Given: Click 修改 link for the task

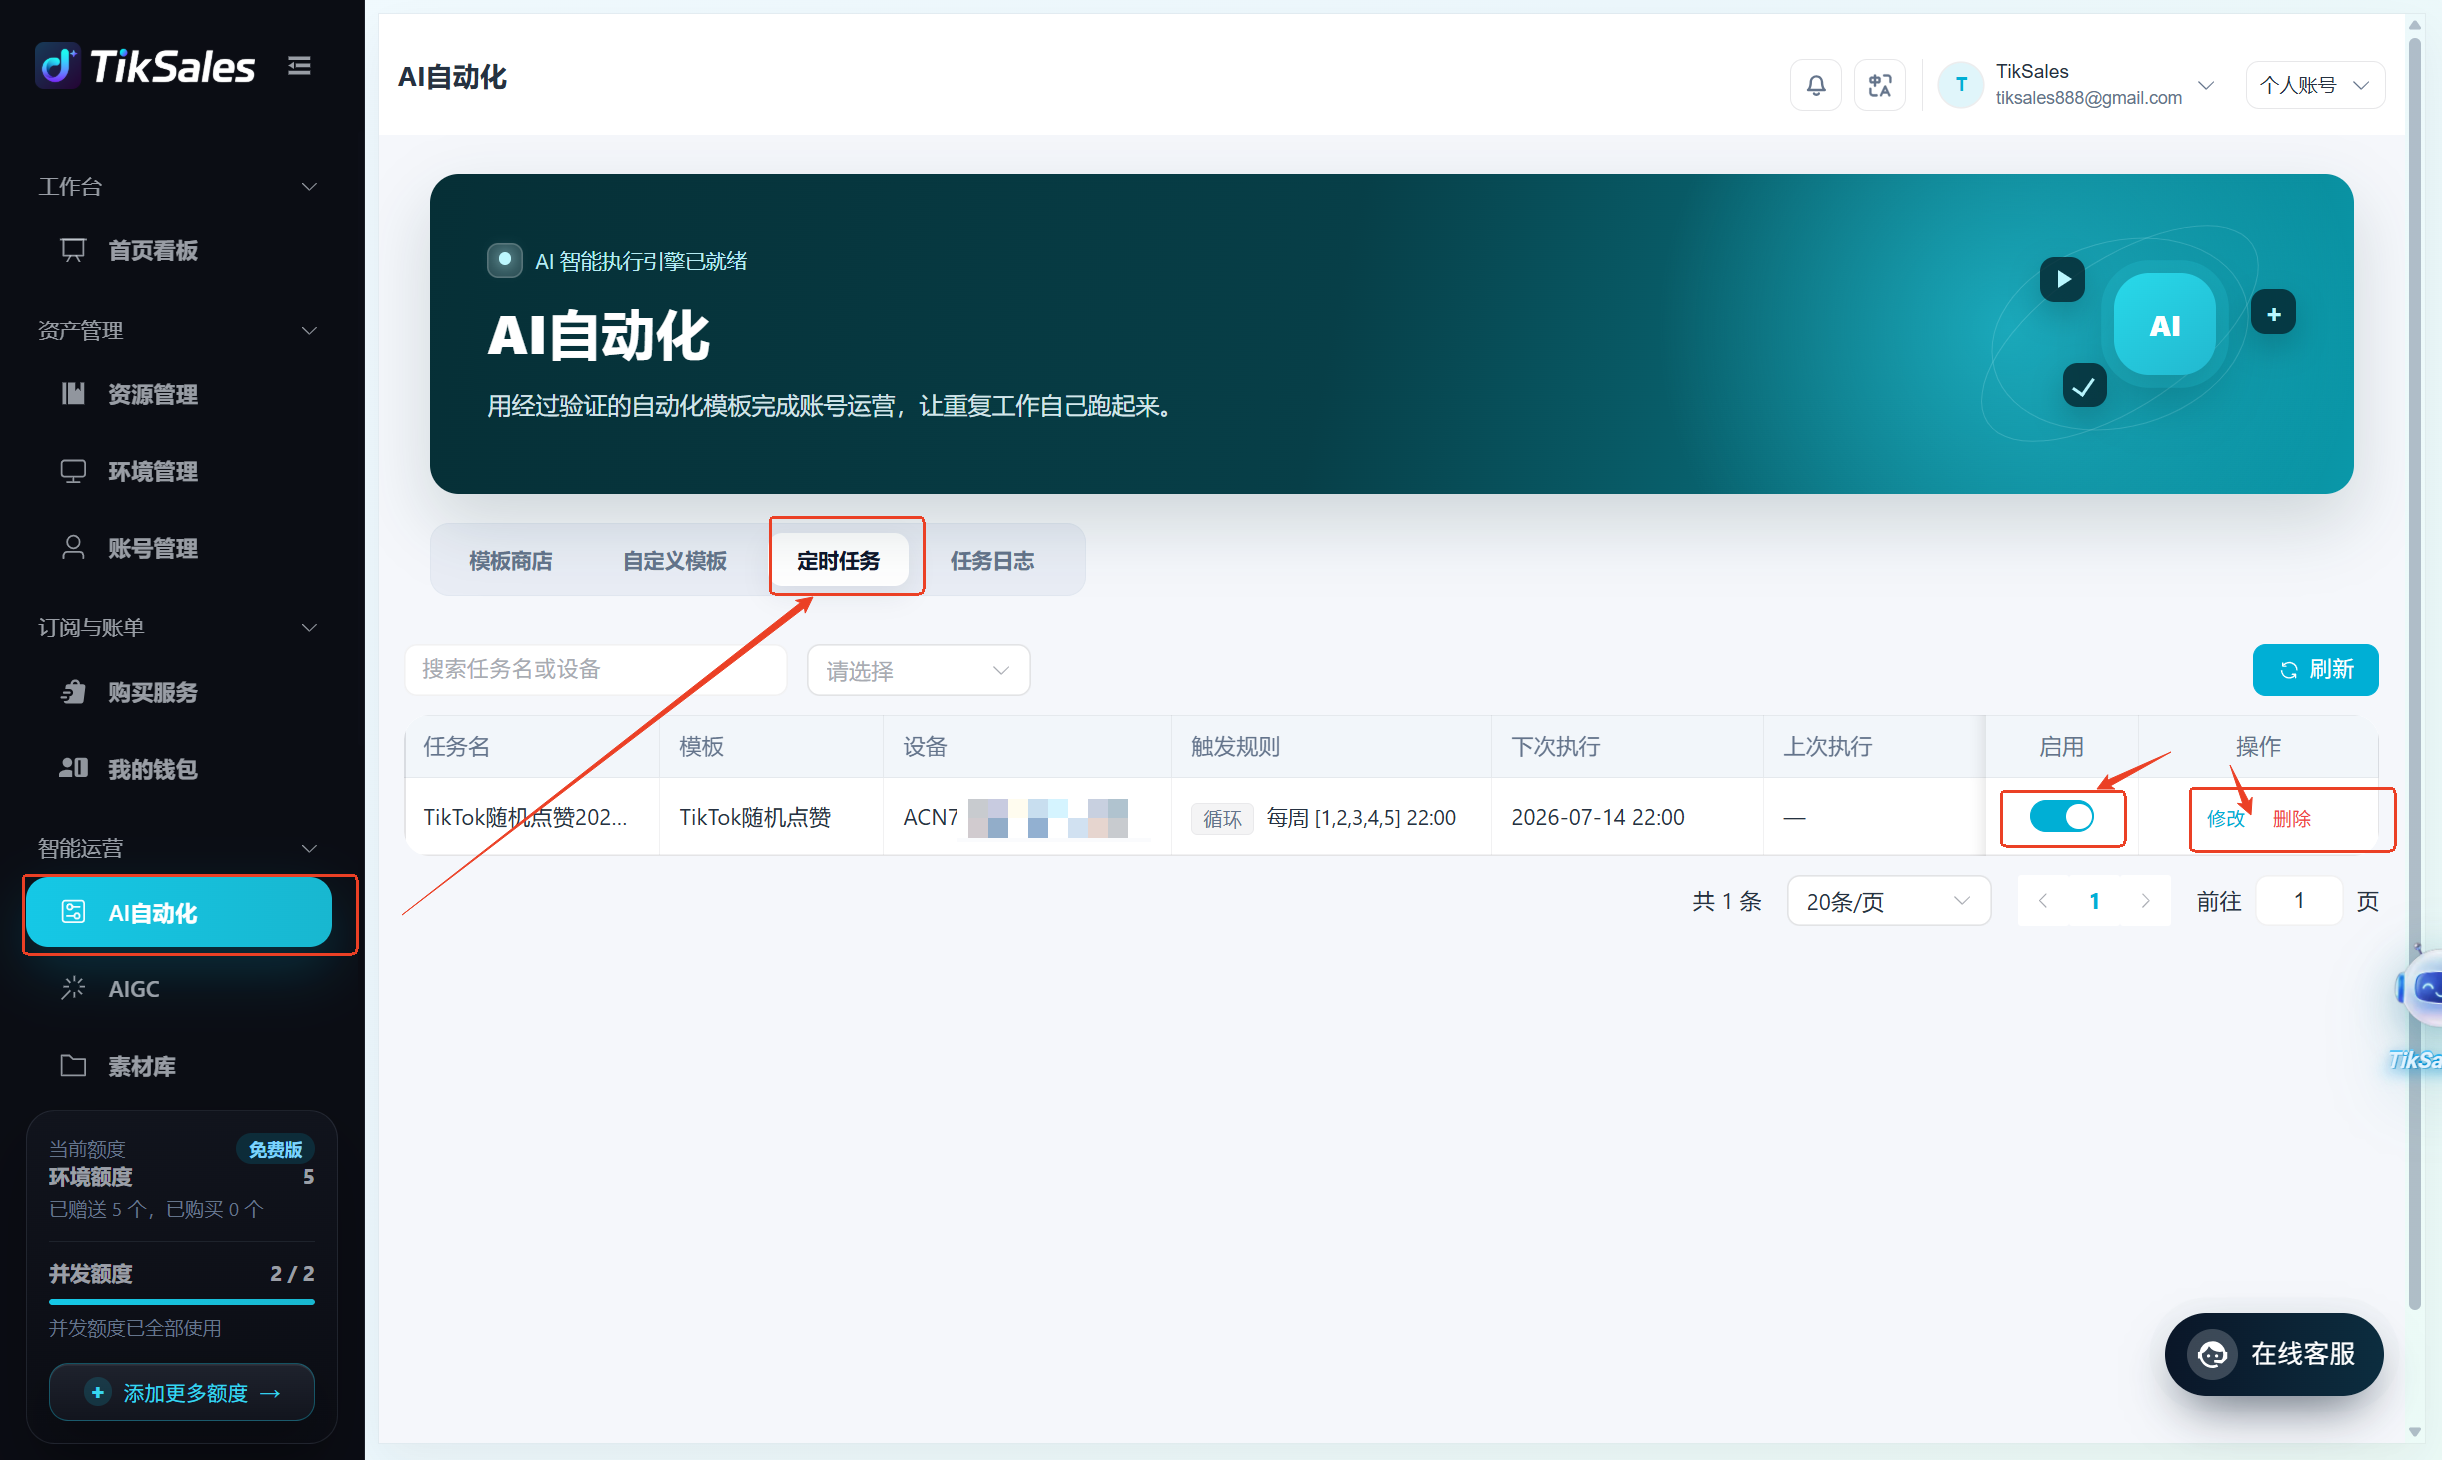Looking at the screenshot, I should tap(2226, 819).
